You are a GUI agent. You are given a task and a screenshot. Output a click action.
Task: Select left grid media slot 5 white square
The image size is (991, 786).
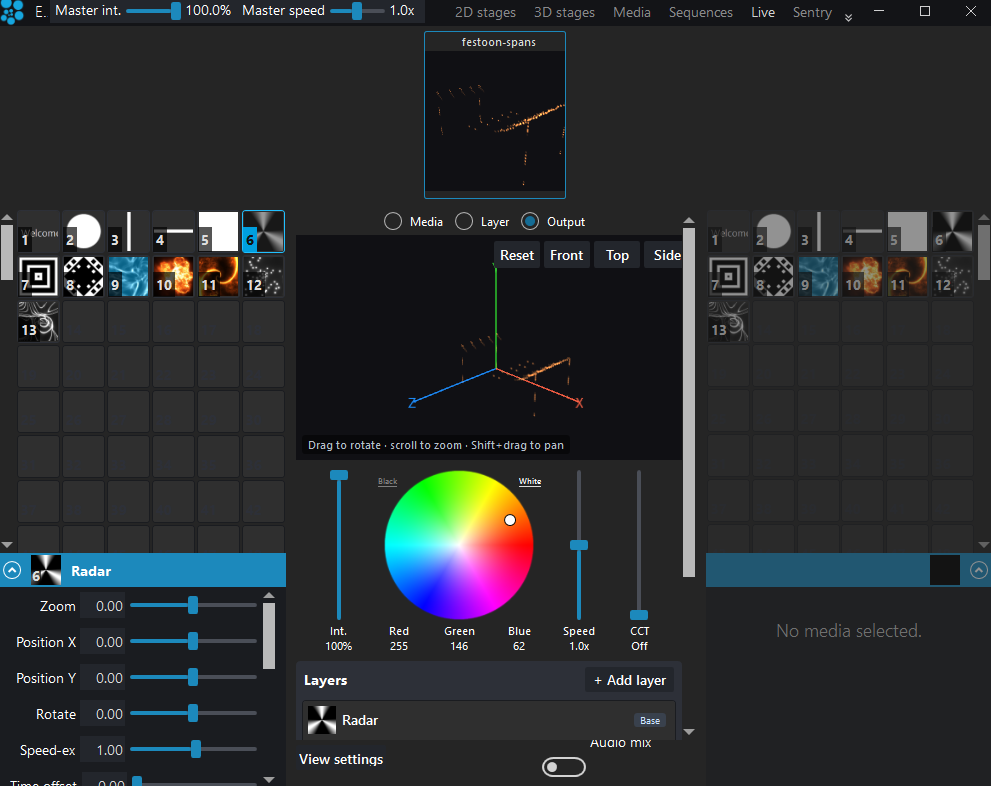point(218,231)
